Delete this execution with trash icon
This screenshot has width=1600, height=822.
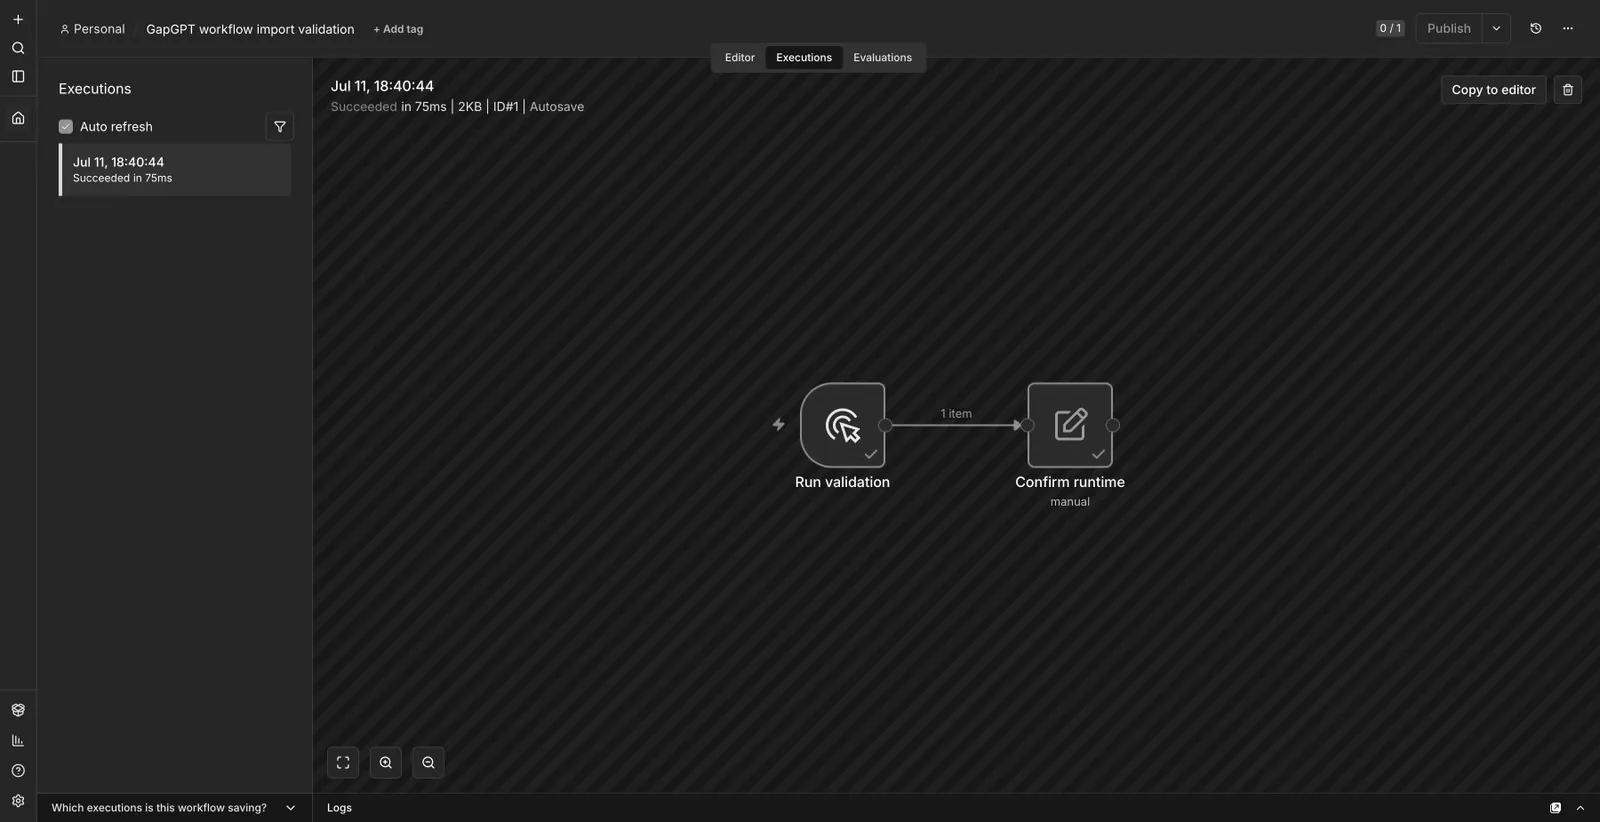pos(1567,90)
